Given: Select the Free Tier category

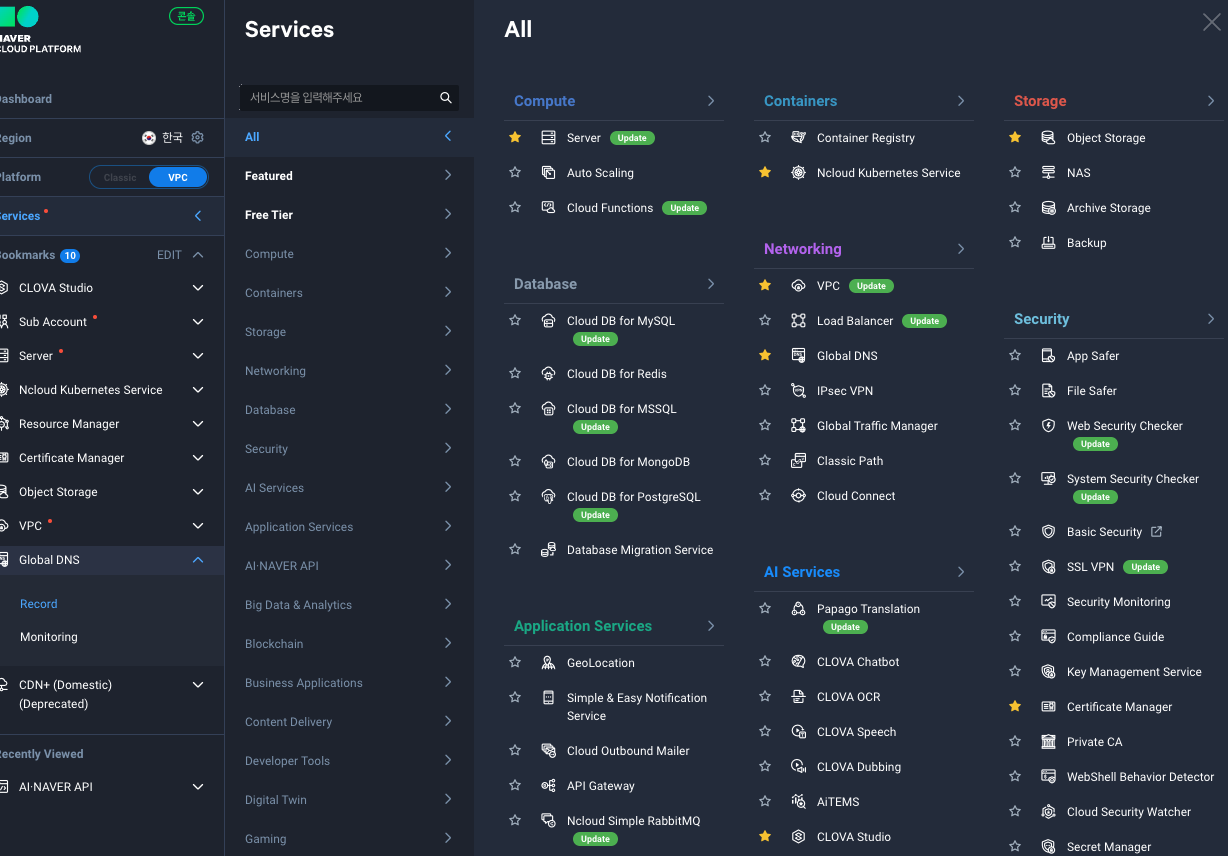Looking at the screenshot, I should coord(349,215).
